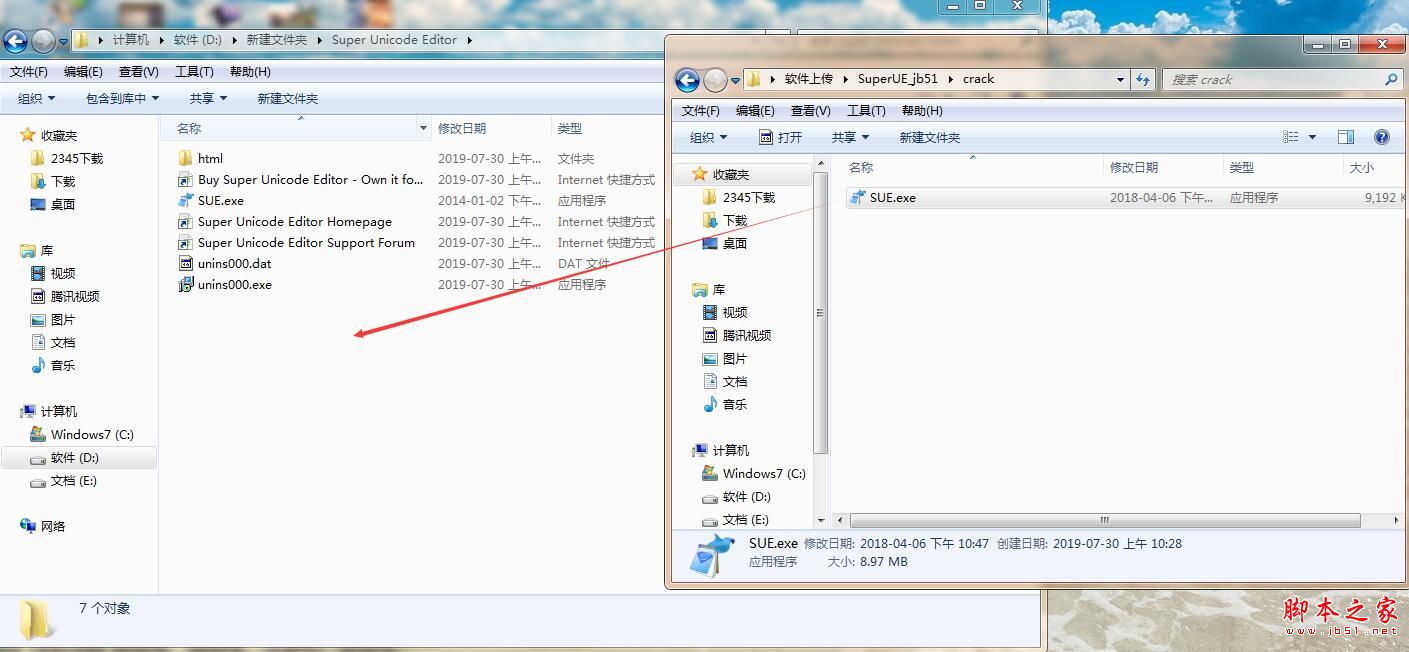Open 帮助(H) menu in crack window
1409x652 pixels.
coord(922,111)
